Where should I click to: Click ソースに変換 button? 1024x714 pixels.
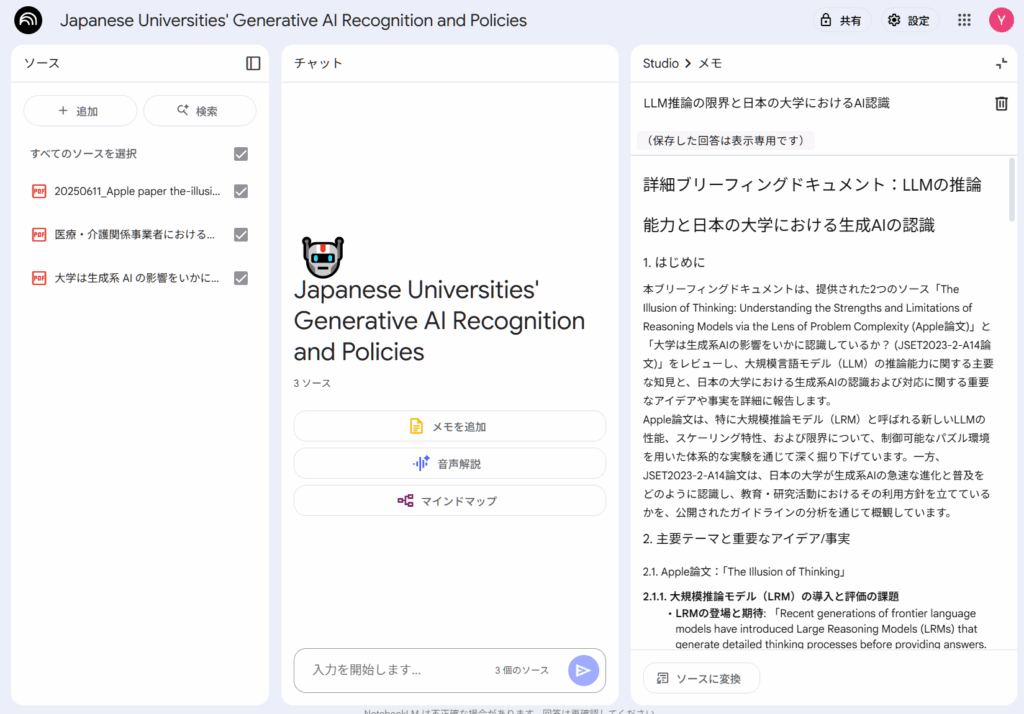701,679
